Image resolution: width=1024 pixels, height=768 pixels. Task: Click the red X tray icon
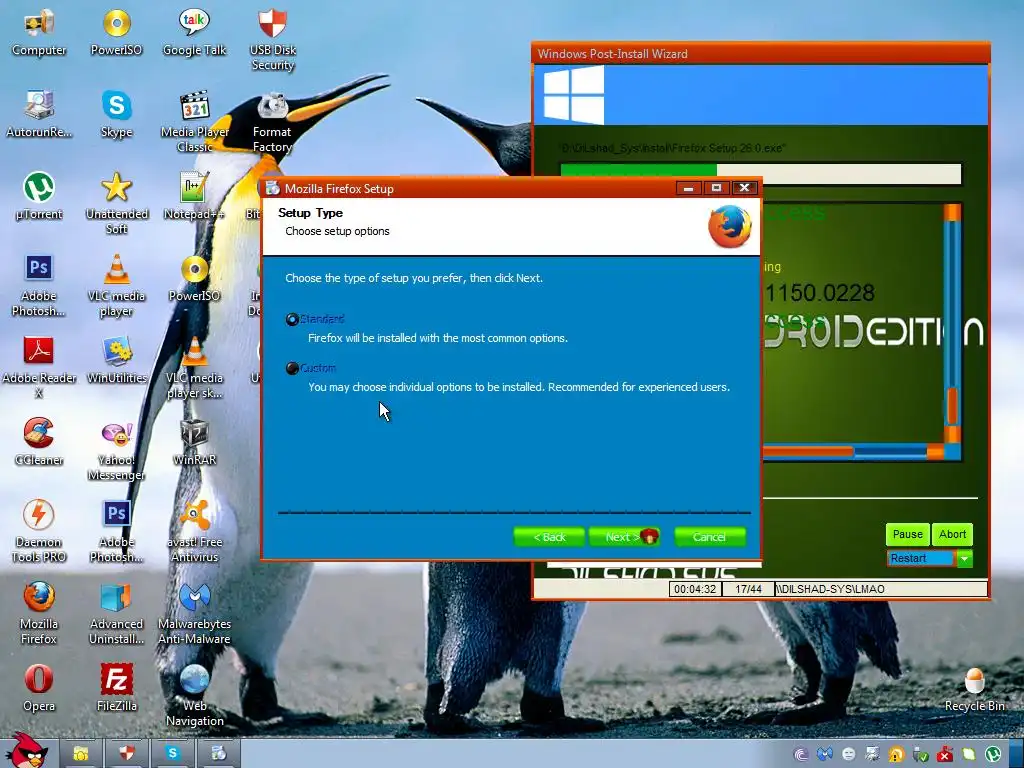click(944, 755)
